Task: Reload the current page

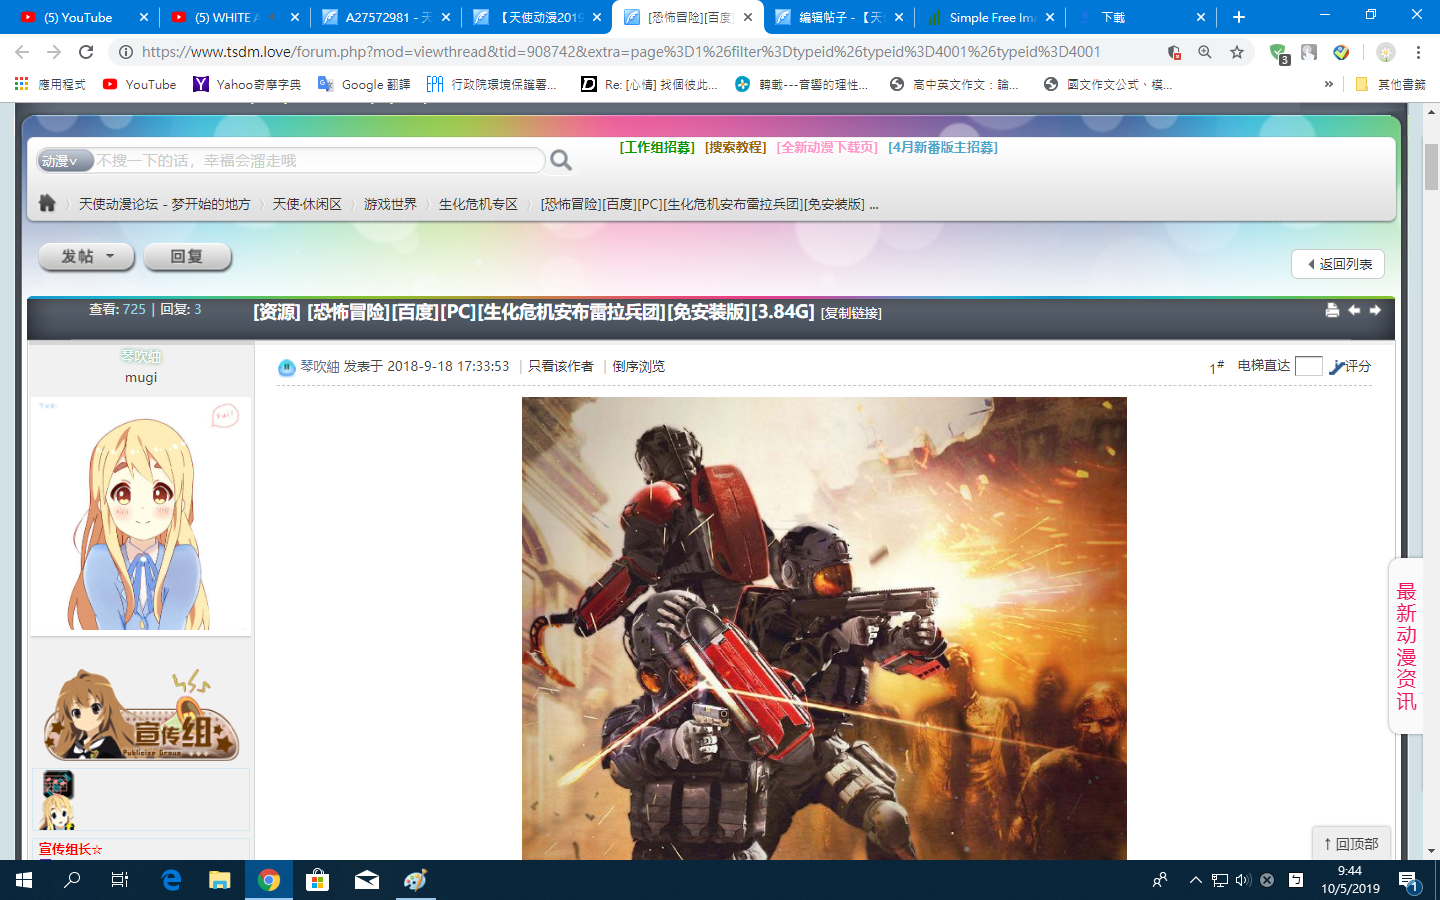Action: tap(86, 52)
